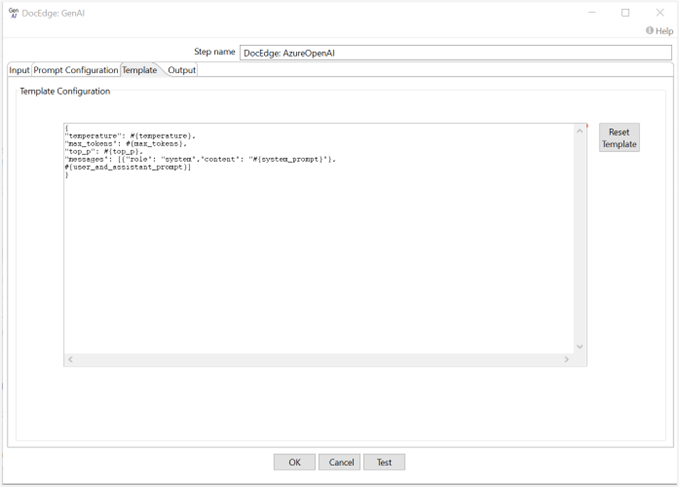Image resolution: width=679 pixels, height=487 pixels.
Task: Select the Template tab
Action: pyautogui.click(x=139, y=70)
